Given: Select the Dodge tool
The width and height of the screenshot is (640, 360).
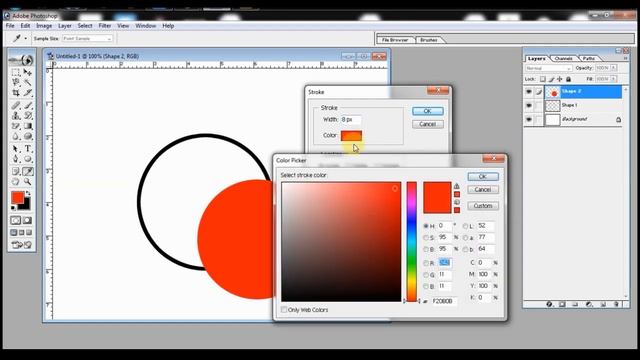Looking at the screenshot, I should click(27, 136).
